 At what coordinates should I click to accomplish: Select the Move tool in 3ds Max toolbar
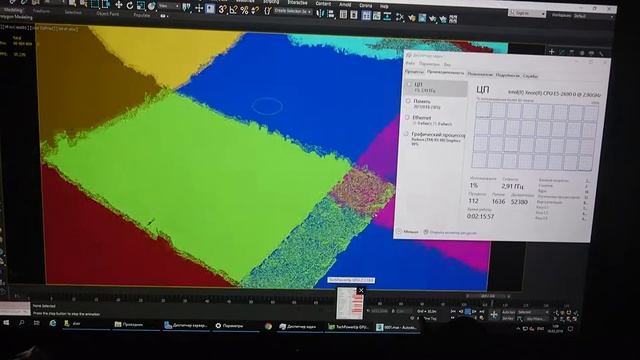pyautogui.click(x=119, y=5)
